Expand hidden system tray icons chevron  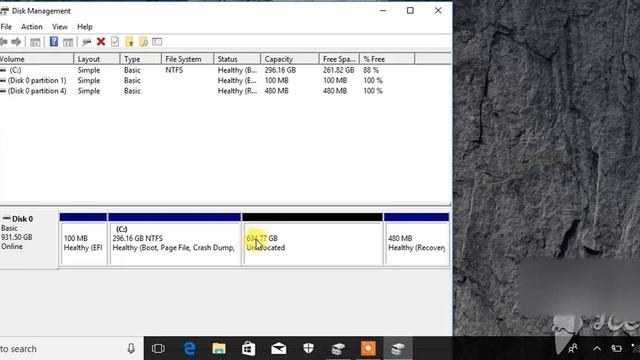(597, 349)
